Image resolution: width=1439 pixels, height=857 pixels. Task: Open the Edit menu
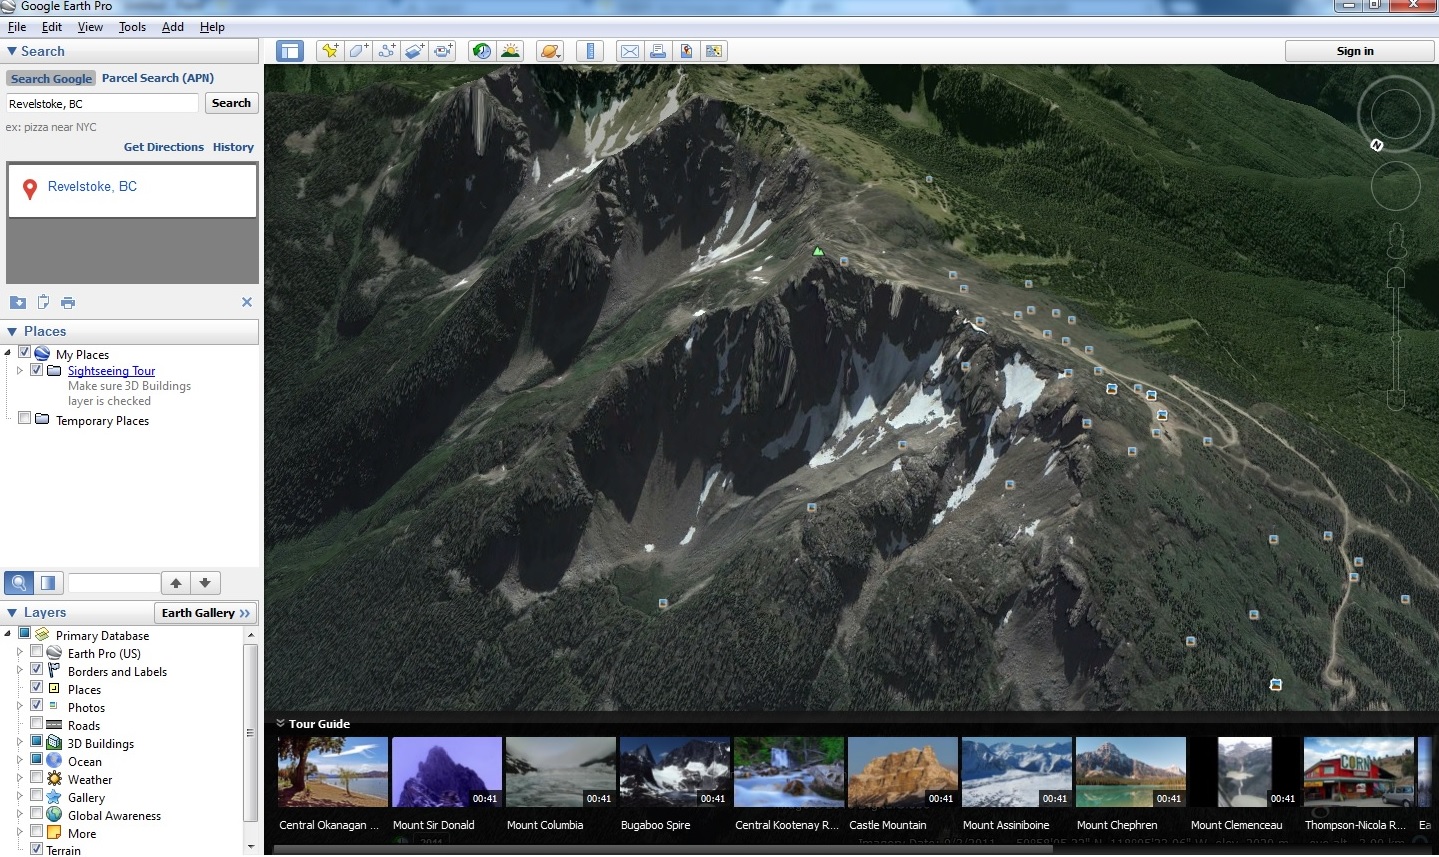[52, 27]
